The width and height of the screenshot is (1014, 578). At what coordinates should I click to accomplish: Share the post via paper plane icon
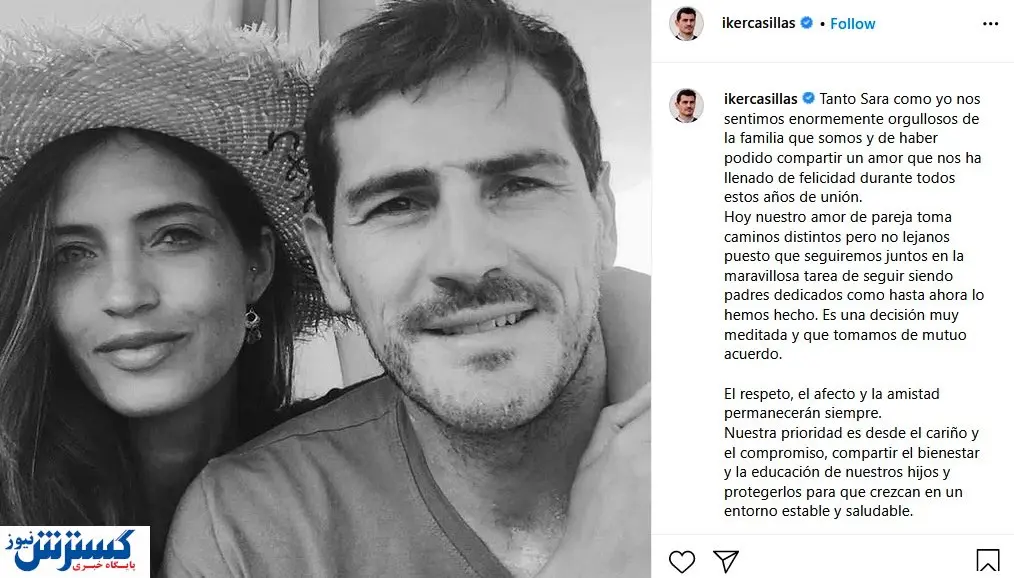pyautogui.click(x=726, y=561)
